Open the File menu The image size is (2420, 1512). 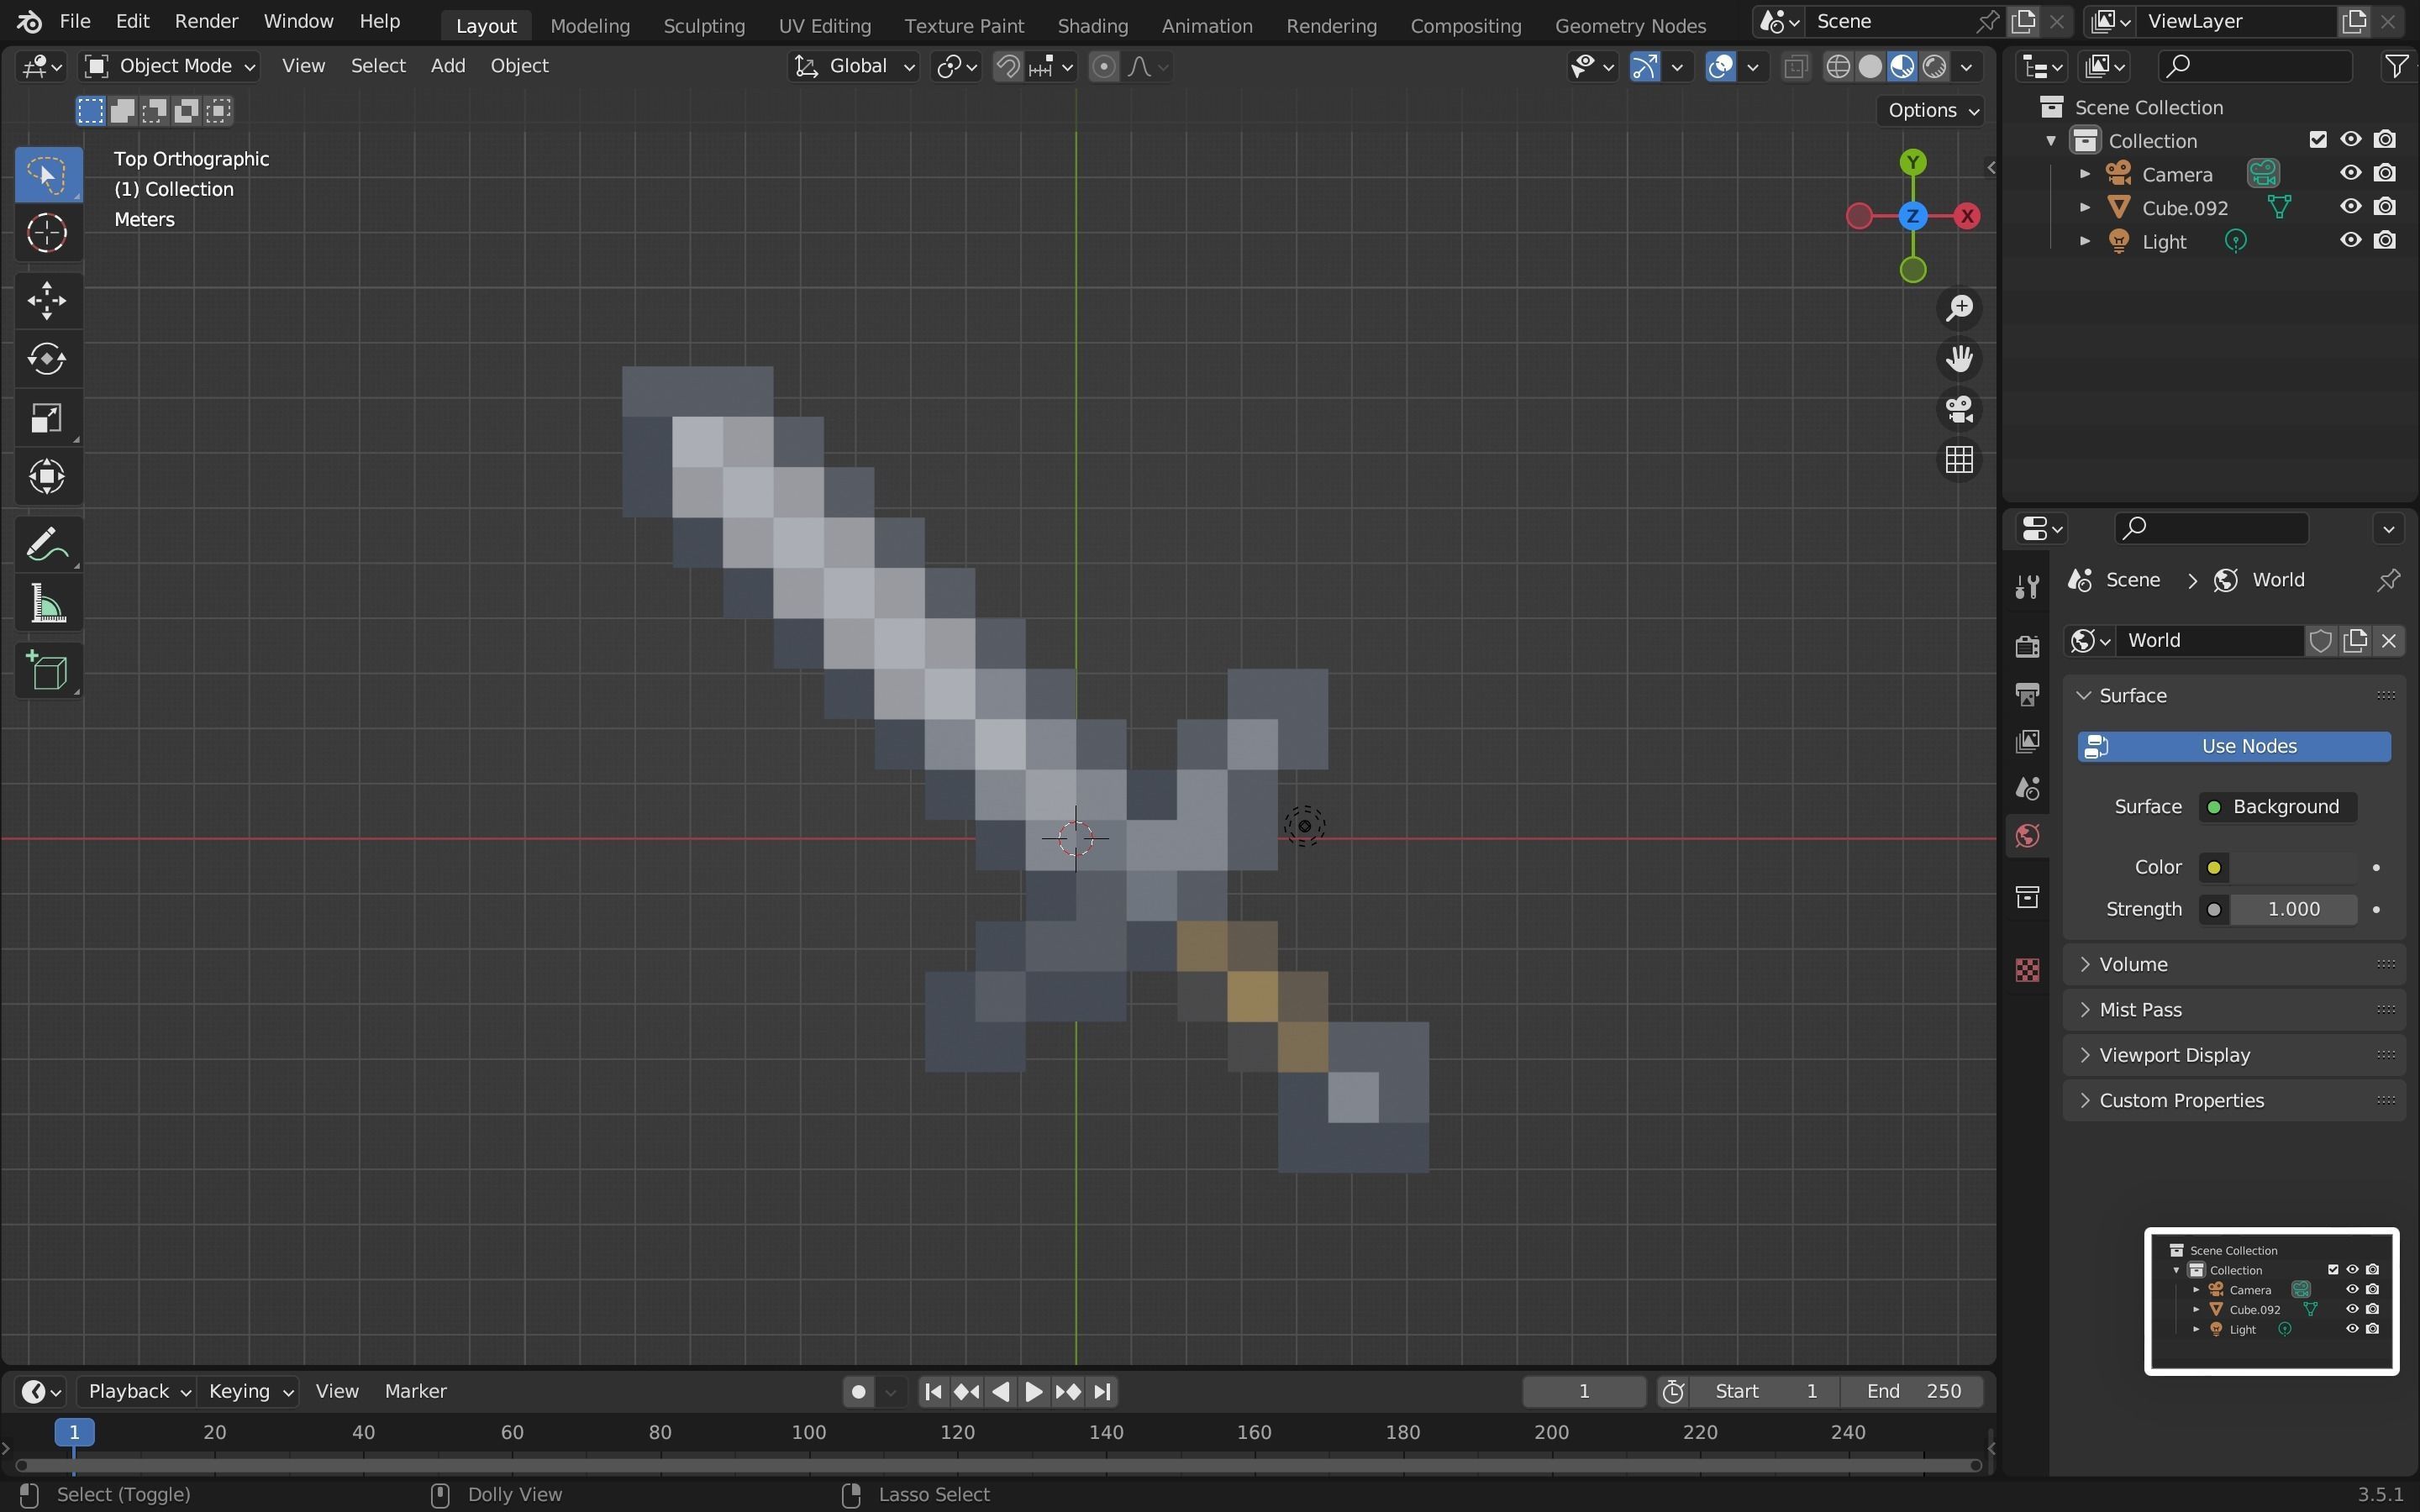pyautogui.click(x=75, y=21)
